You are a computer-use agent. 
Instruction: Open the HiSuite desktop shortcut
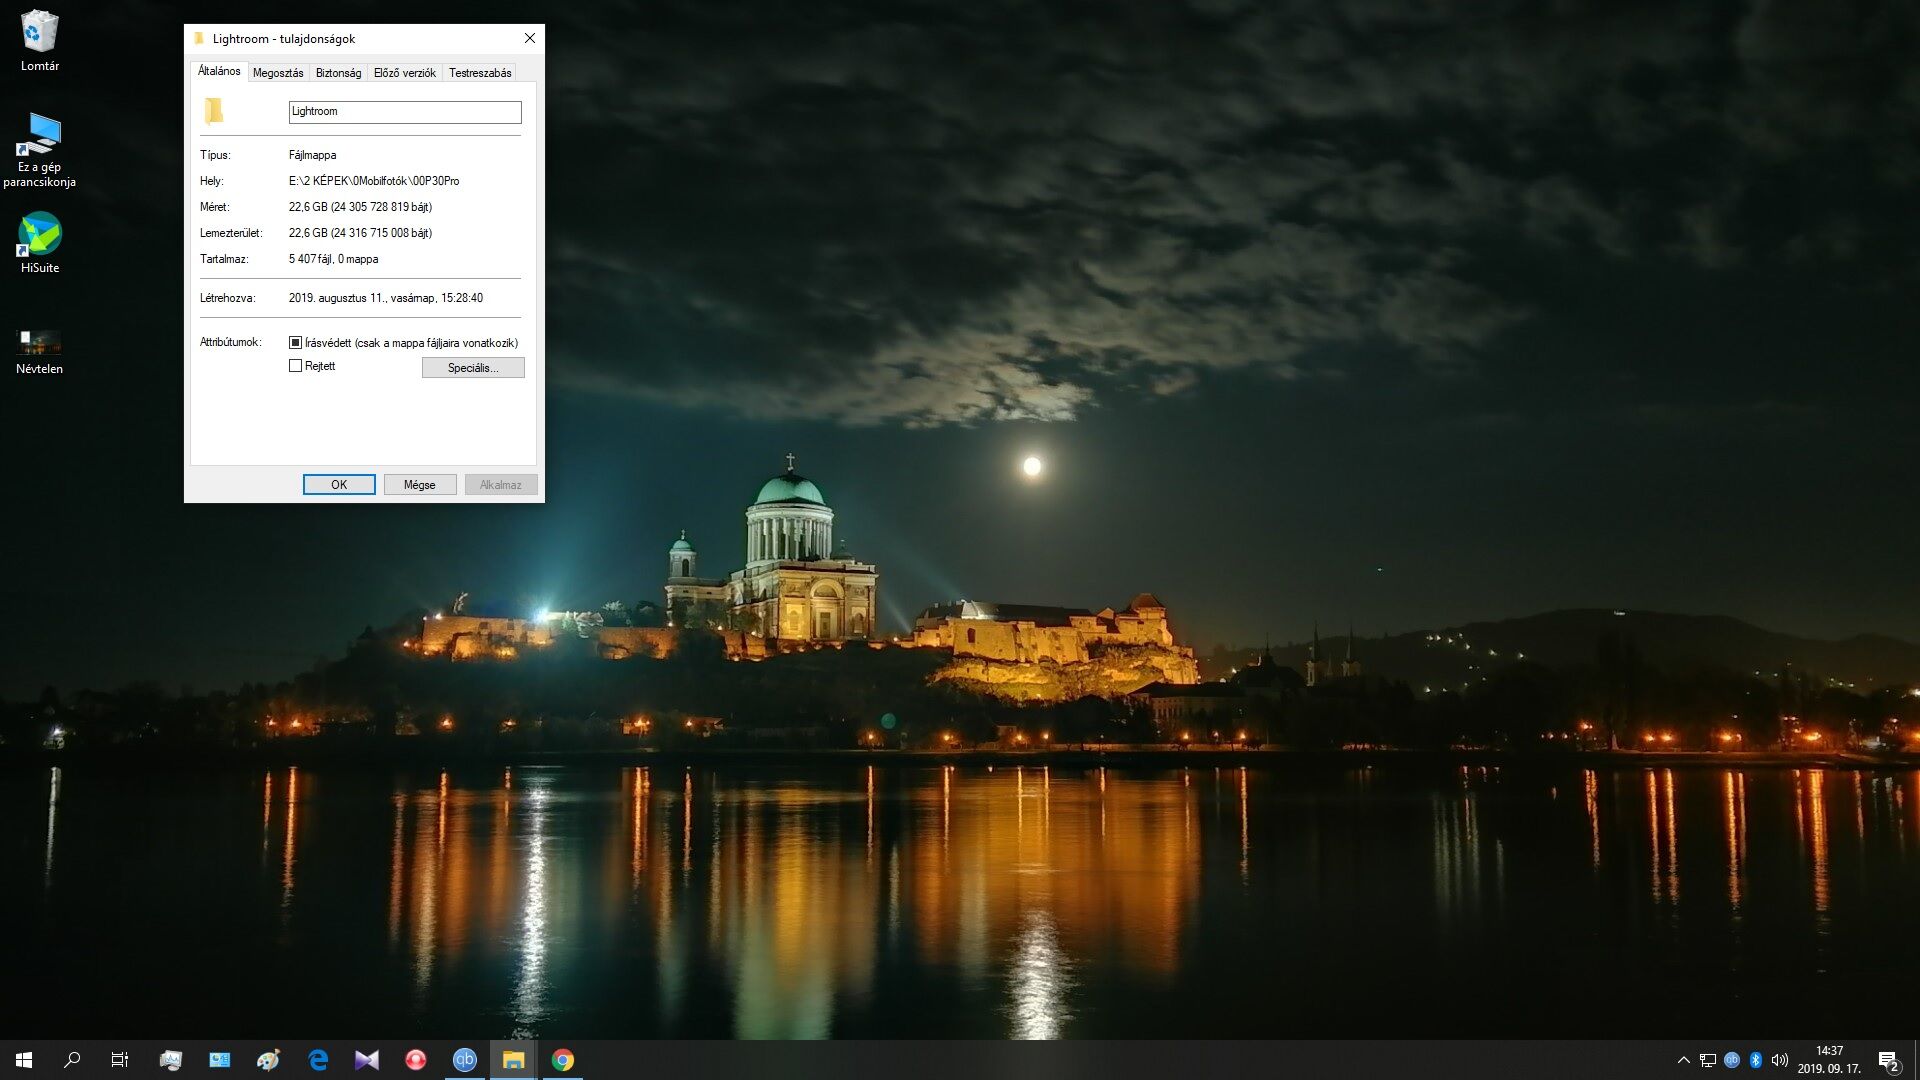40,234
